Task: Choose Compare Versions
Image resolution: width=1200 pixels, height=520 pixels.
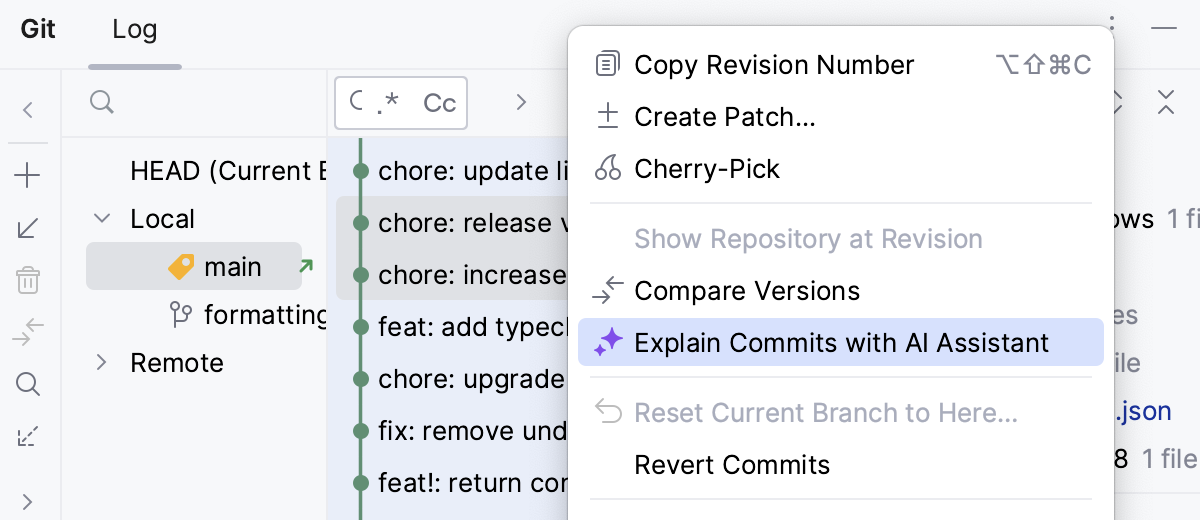Action: 841,291
